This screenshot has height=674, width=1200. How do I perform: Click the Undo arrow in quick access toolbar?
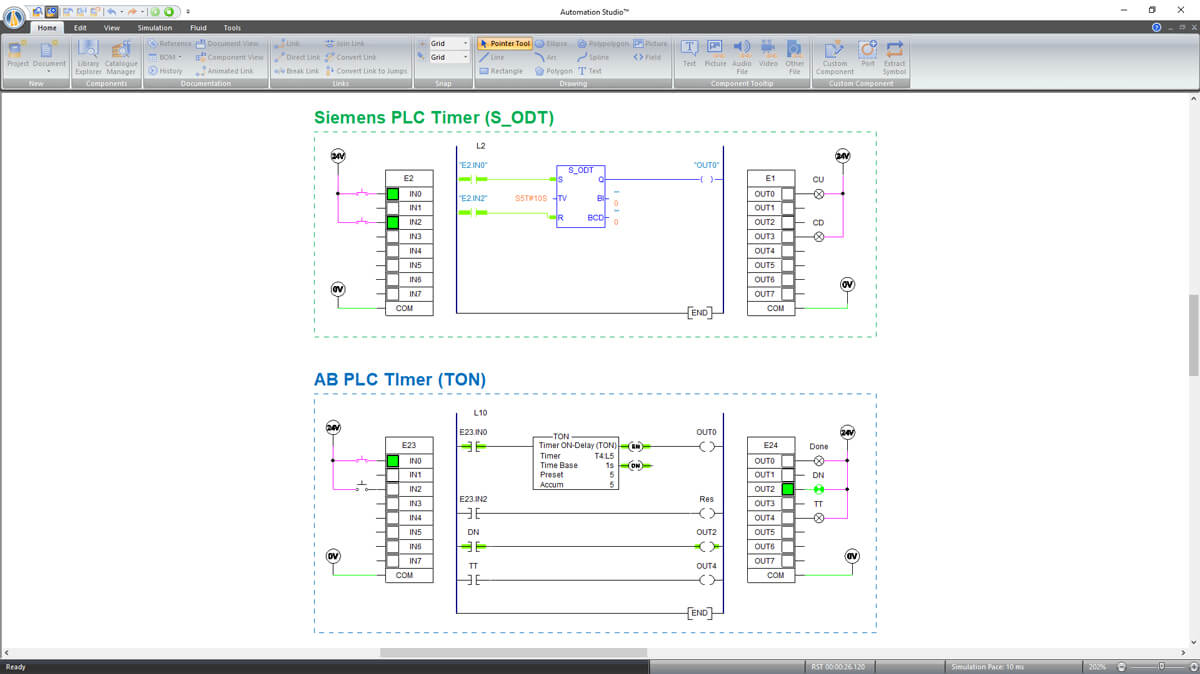(112, 11)
